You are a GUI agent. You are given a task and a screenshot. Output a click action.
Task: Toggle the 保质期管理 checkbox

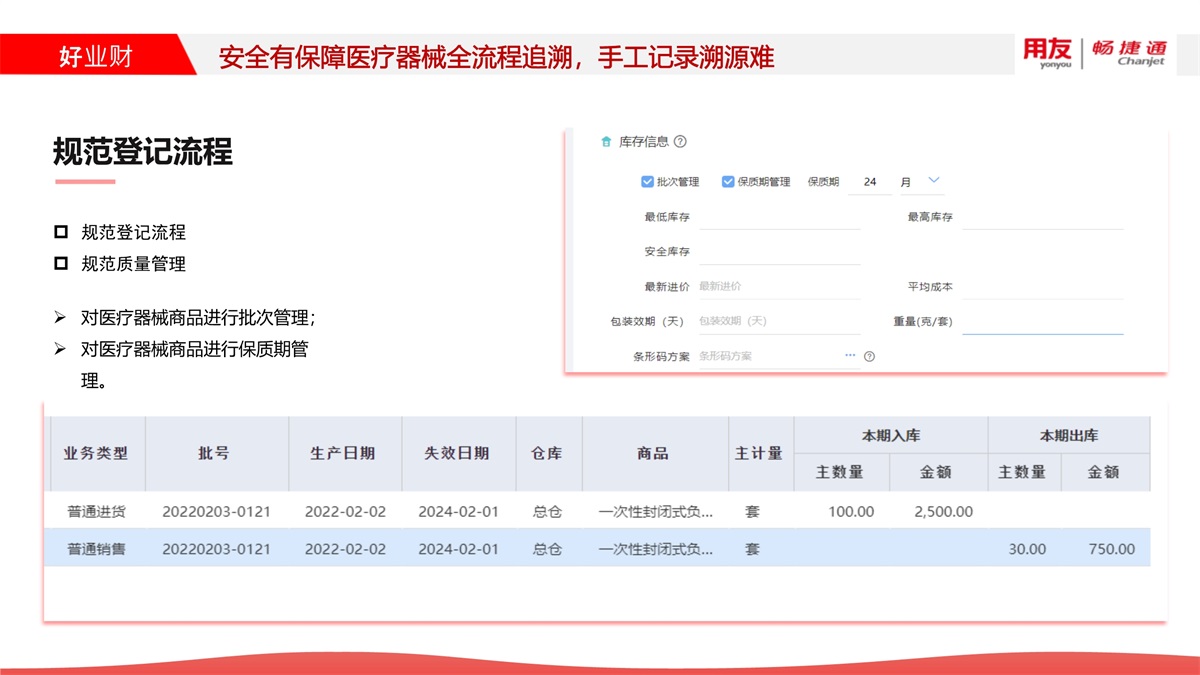pos(728,182)
